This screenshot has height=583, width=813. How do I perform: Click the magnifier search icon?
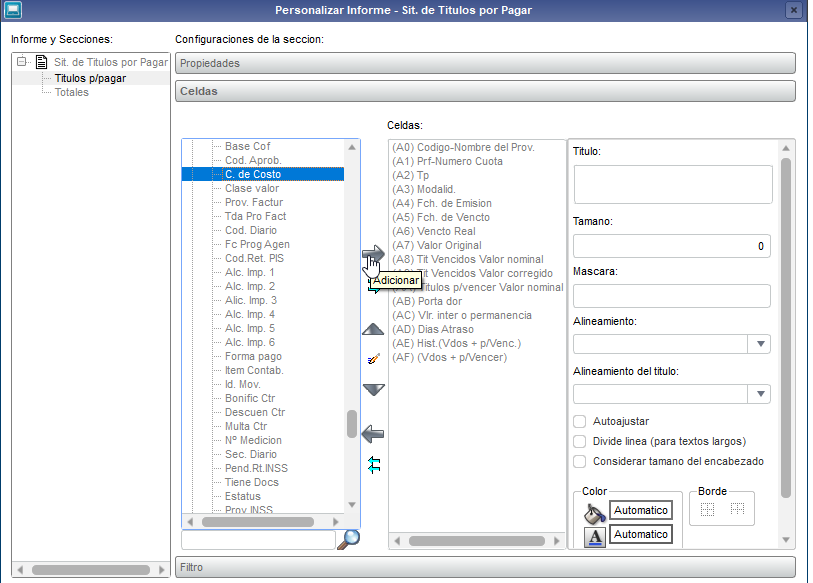349,539
